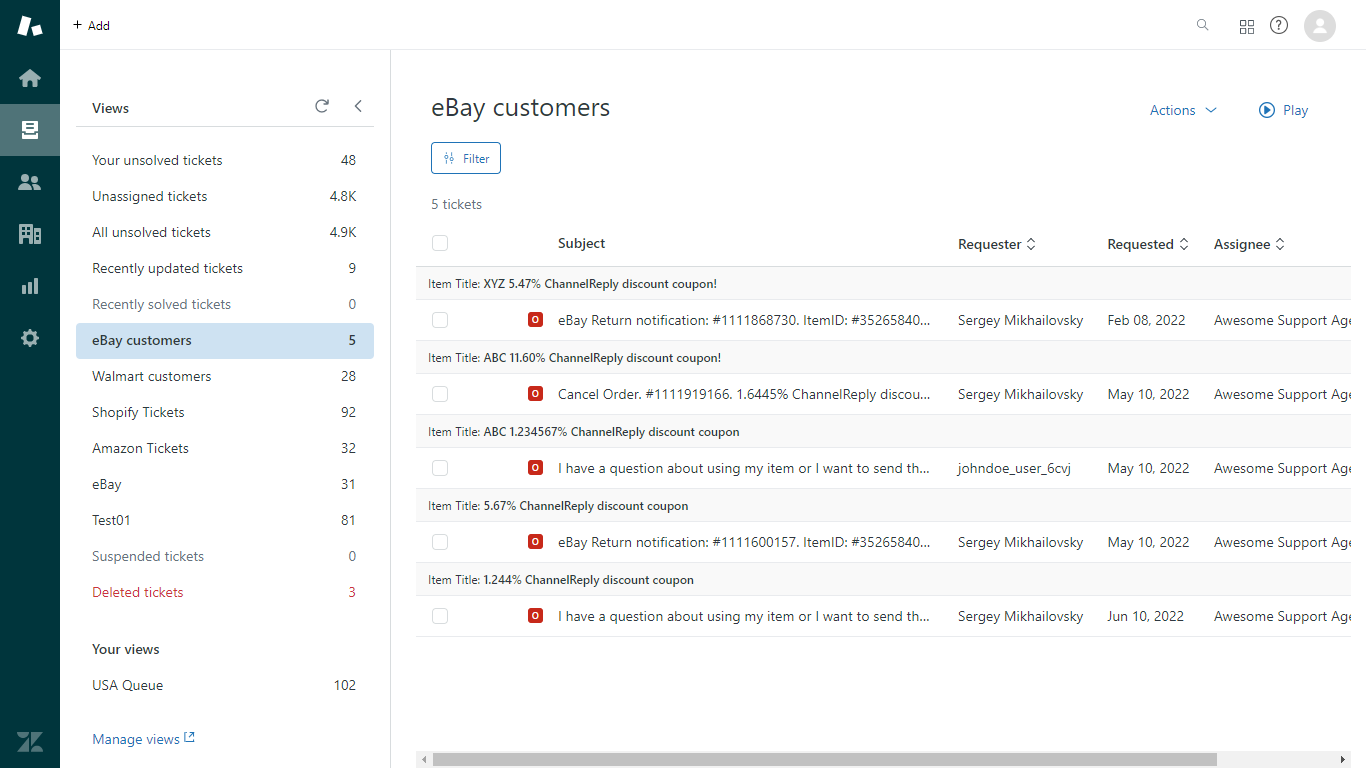Click open status badge on johndoe_user_6cvj ticket

click(x=535, y=468)
